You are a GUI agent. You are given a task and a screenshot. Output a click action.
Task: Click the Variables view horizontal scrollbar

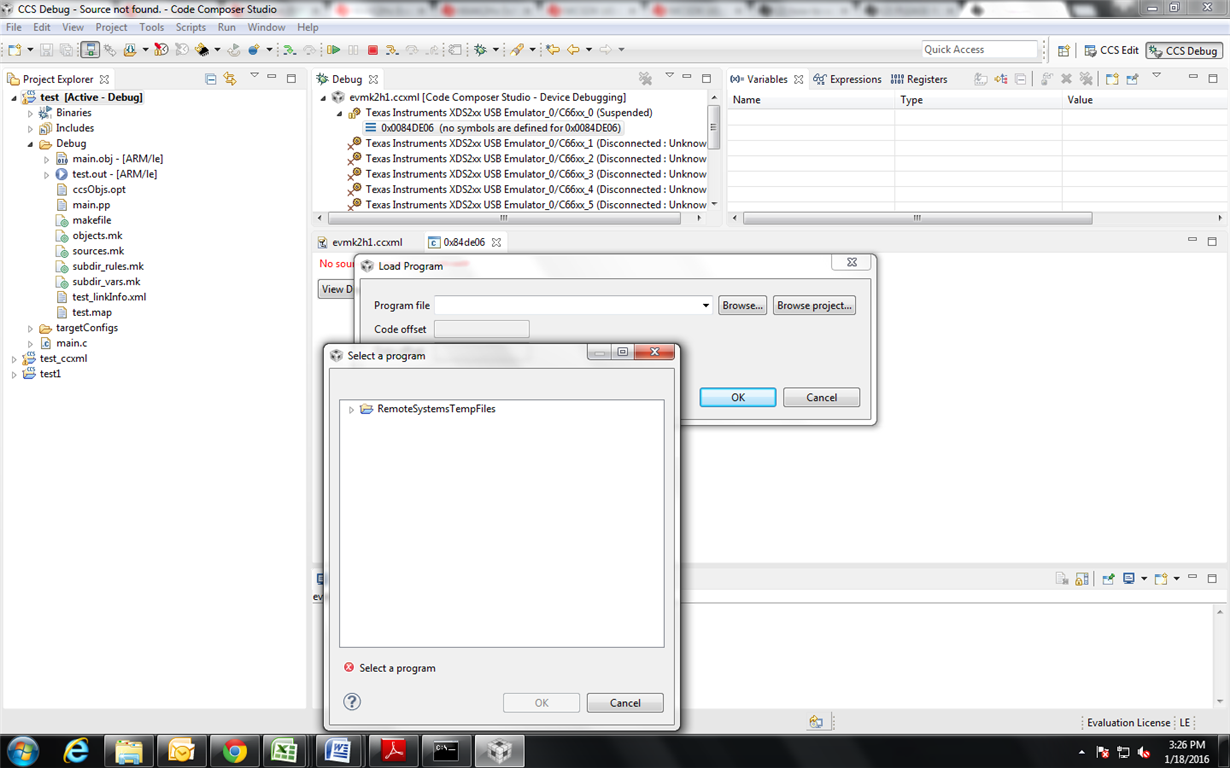[x=917, y=217]
